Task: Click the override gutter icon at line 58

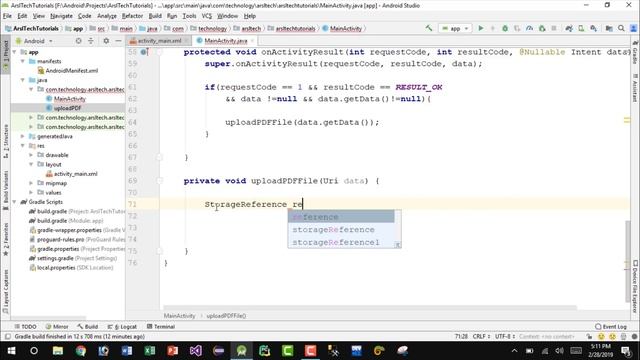Action: tap(144, 52)
